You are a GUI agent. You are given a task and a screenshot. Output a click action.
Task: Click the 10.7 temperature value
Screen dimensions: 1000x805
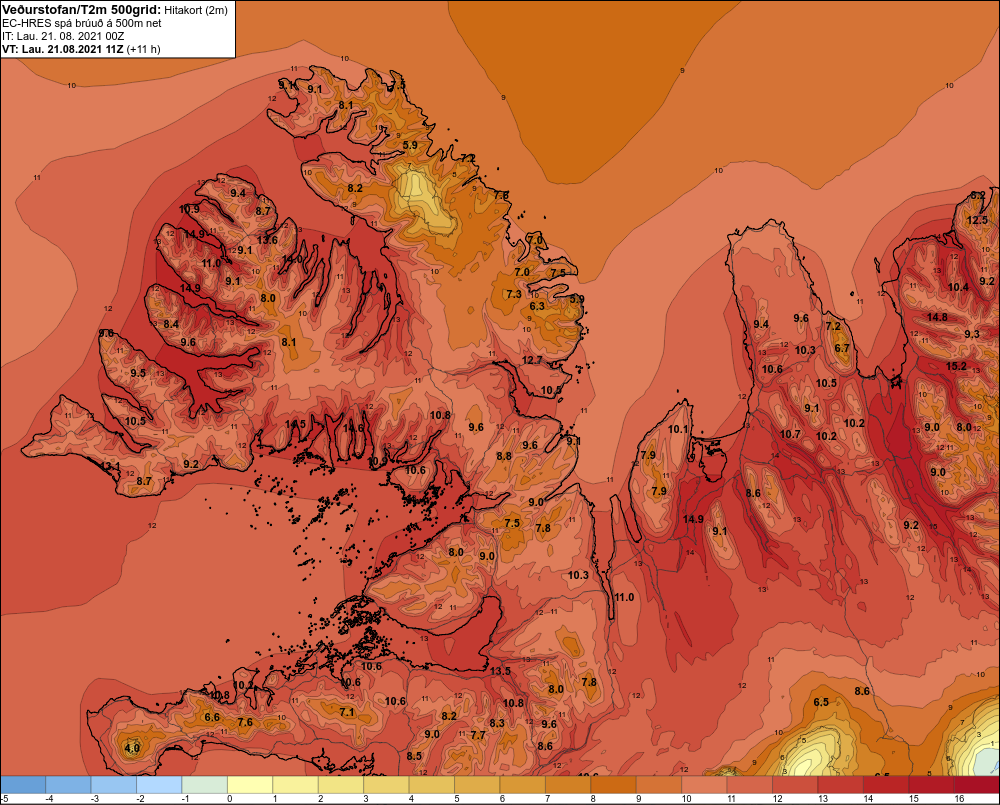[790, 434]
